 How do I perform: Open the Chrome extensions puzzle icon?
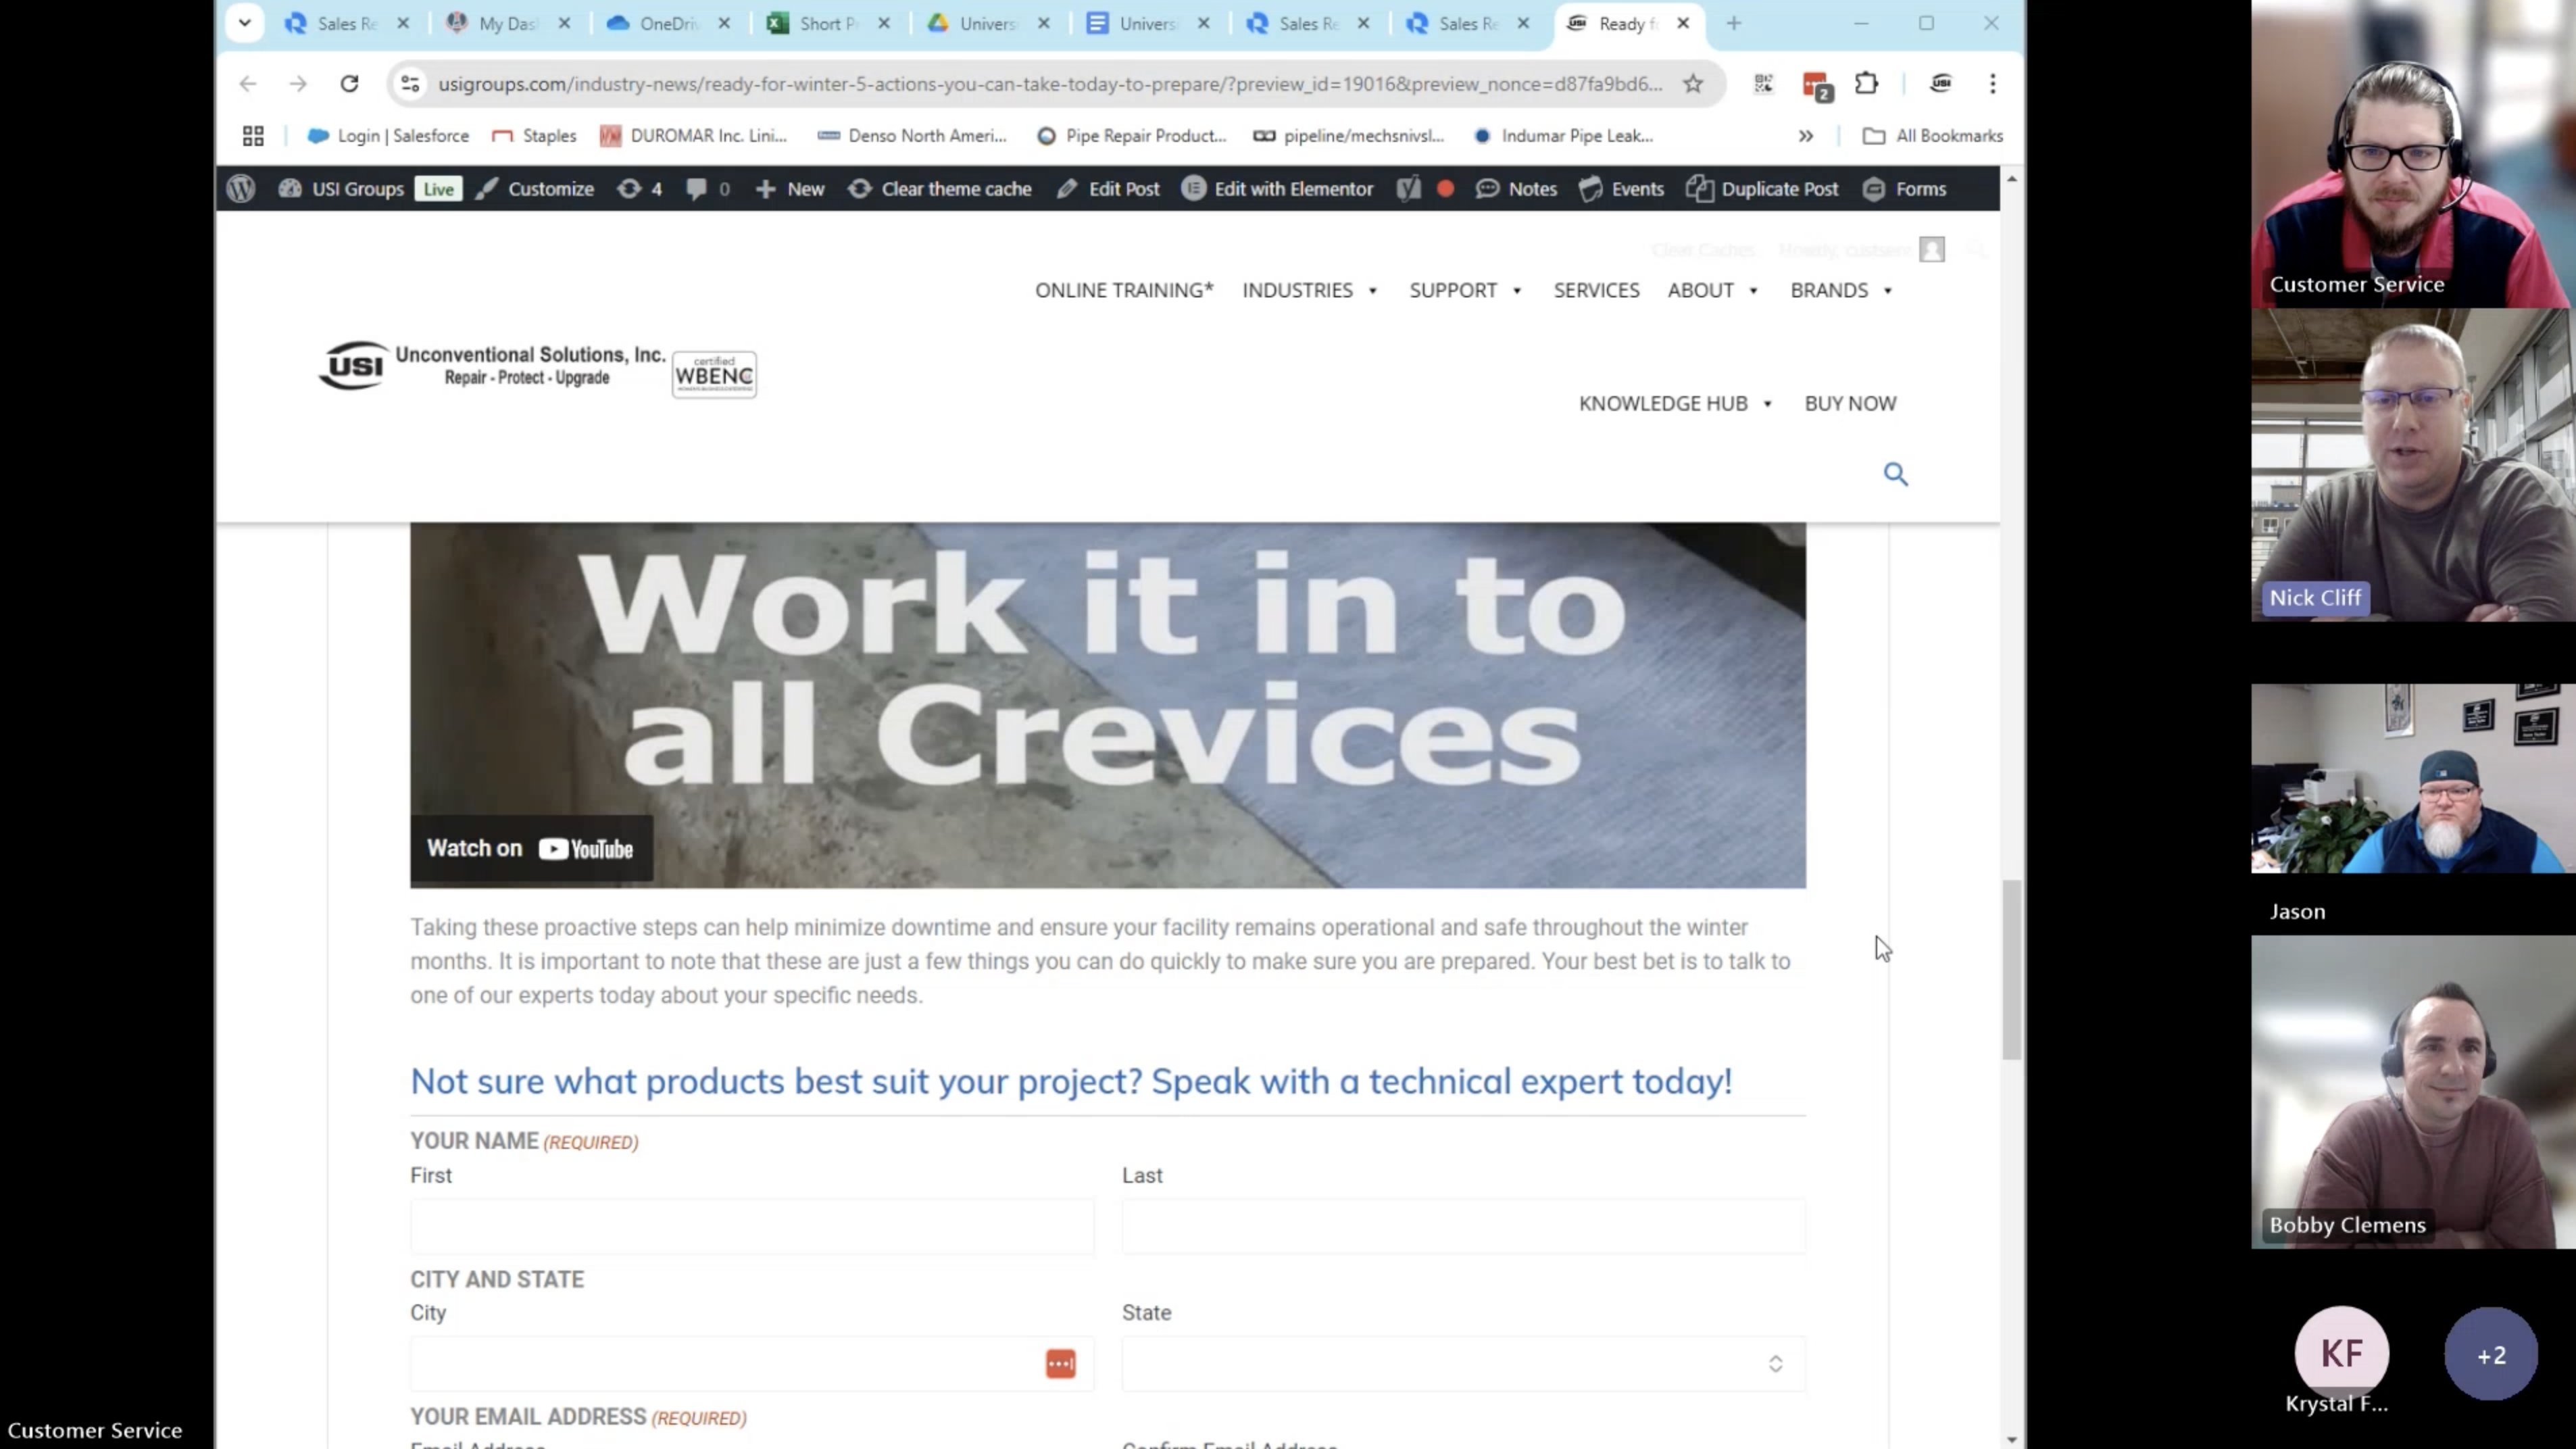[x=1866, y=84]
